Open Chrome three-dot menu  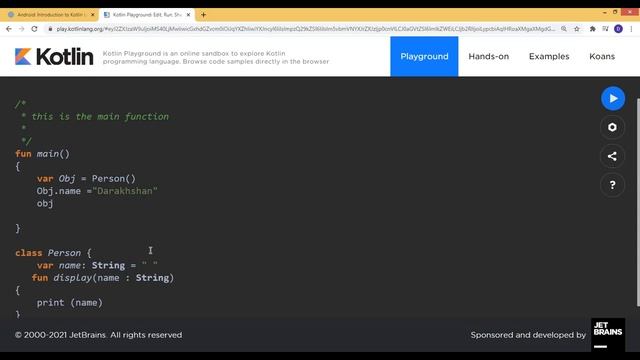[631, 29]
